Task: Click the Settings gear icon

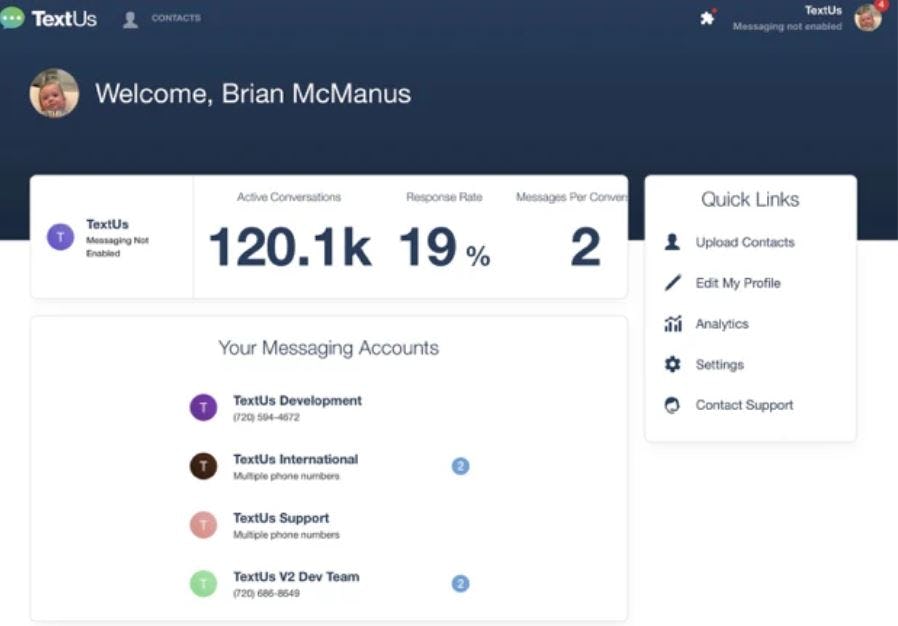Action: tap(673, 364)
